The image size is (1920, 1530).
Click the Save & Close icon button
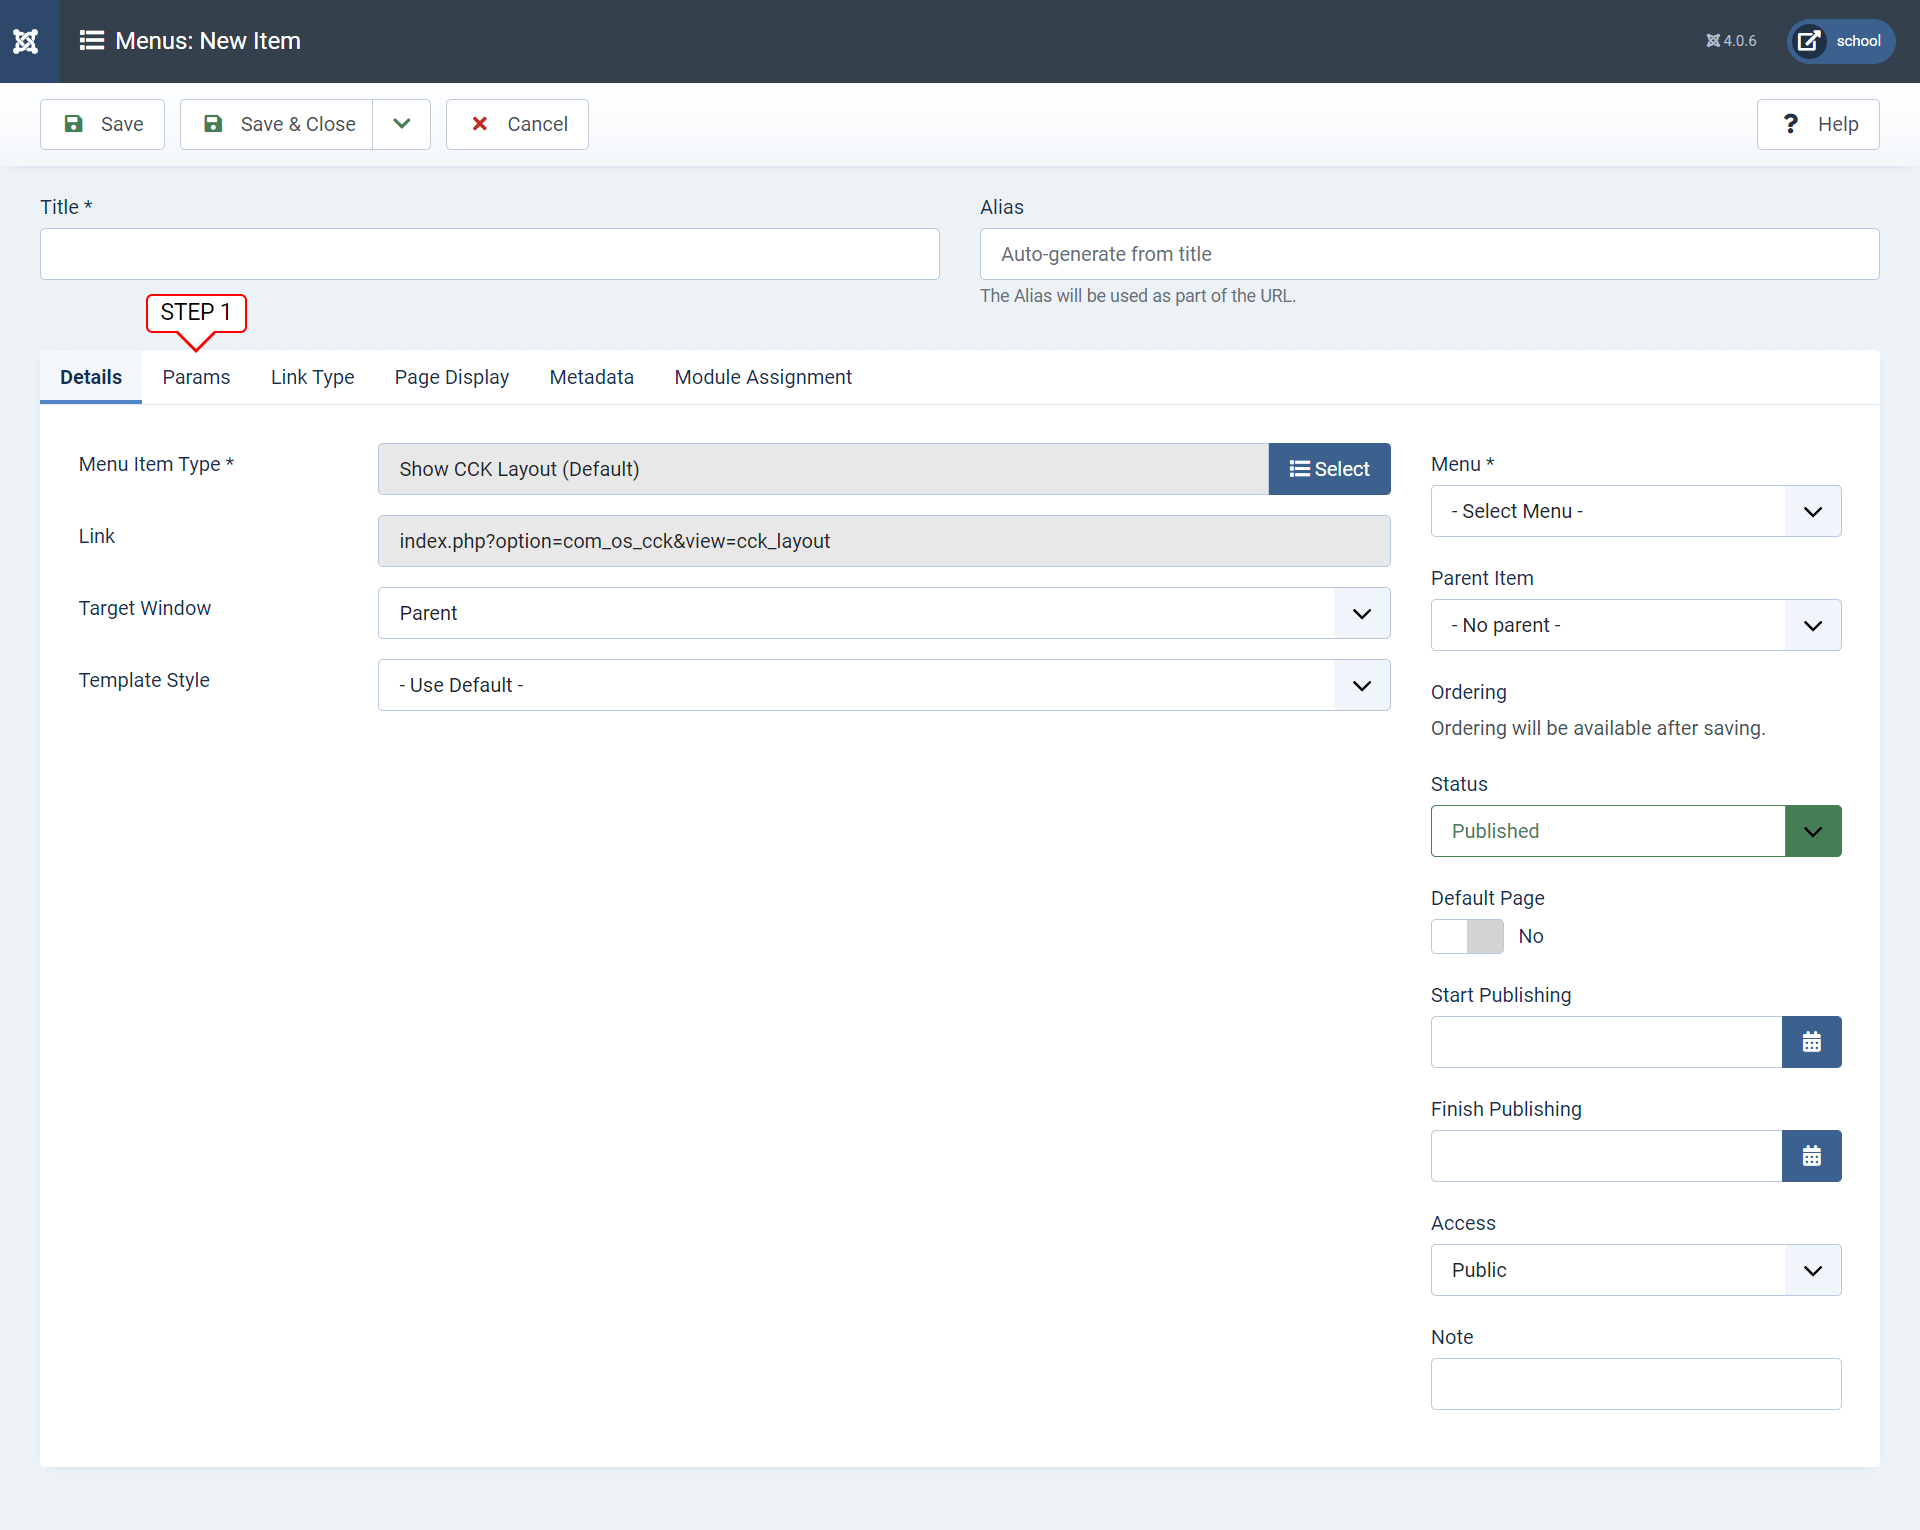(212, 123)
